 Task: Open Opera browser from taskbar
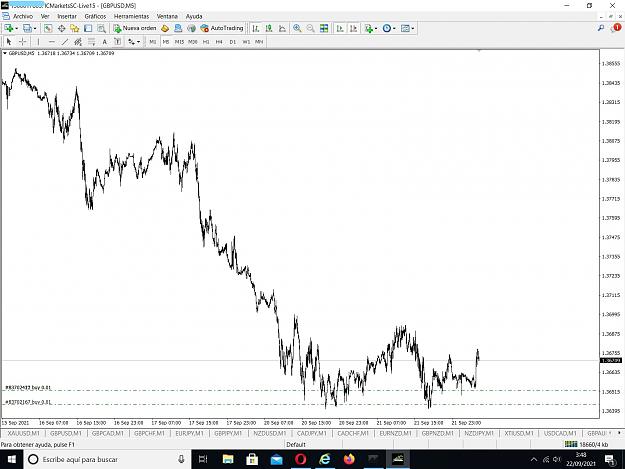click(x=301, y=459)
